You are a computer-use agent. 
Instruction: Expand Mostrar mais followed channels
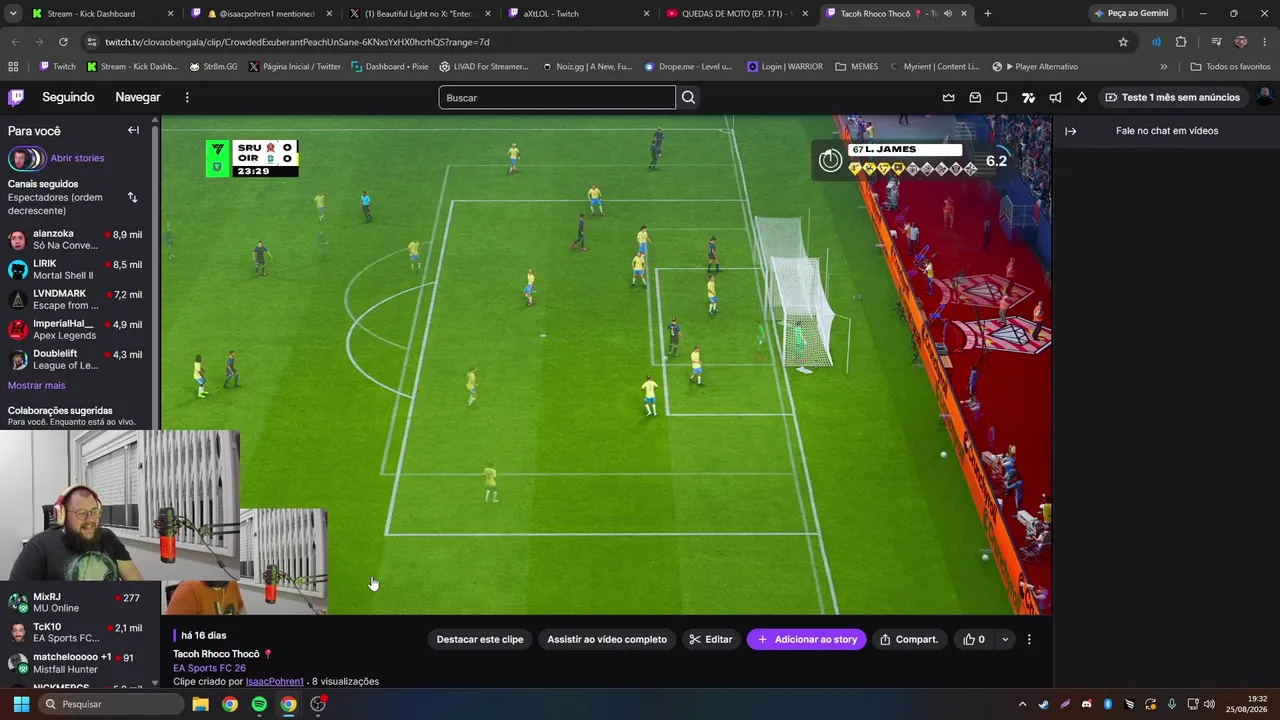point(36,385)
